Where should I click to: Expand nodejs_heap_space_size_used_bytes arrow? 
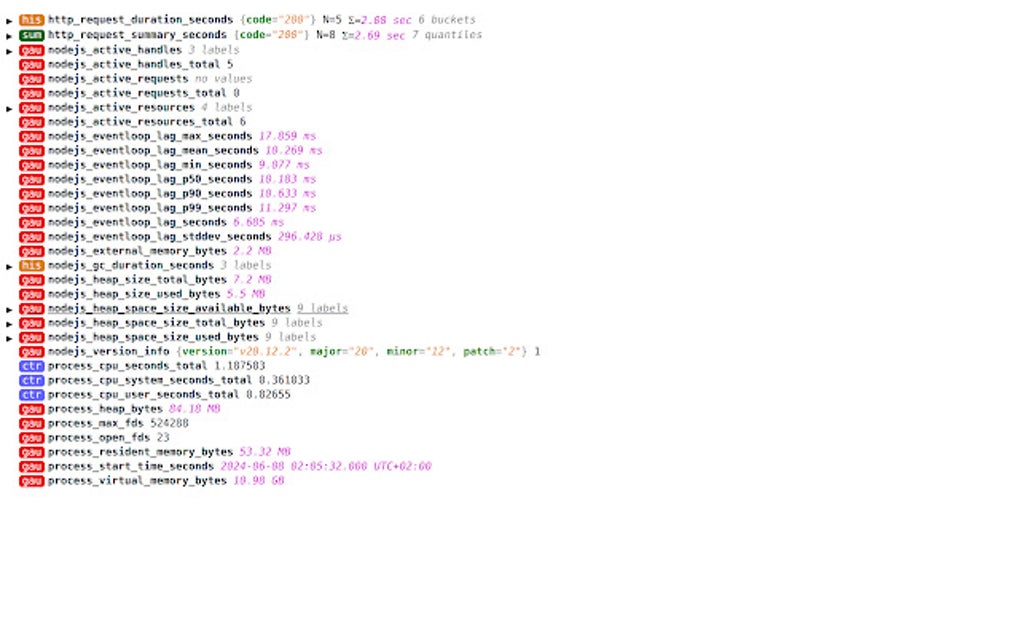9,338
